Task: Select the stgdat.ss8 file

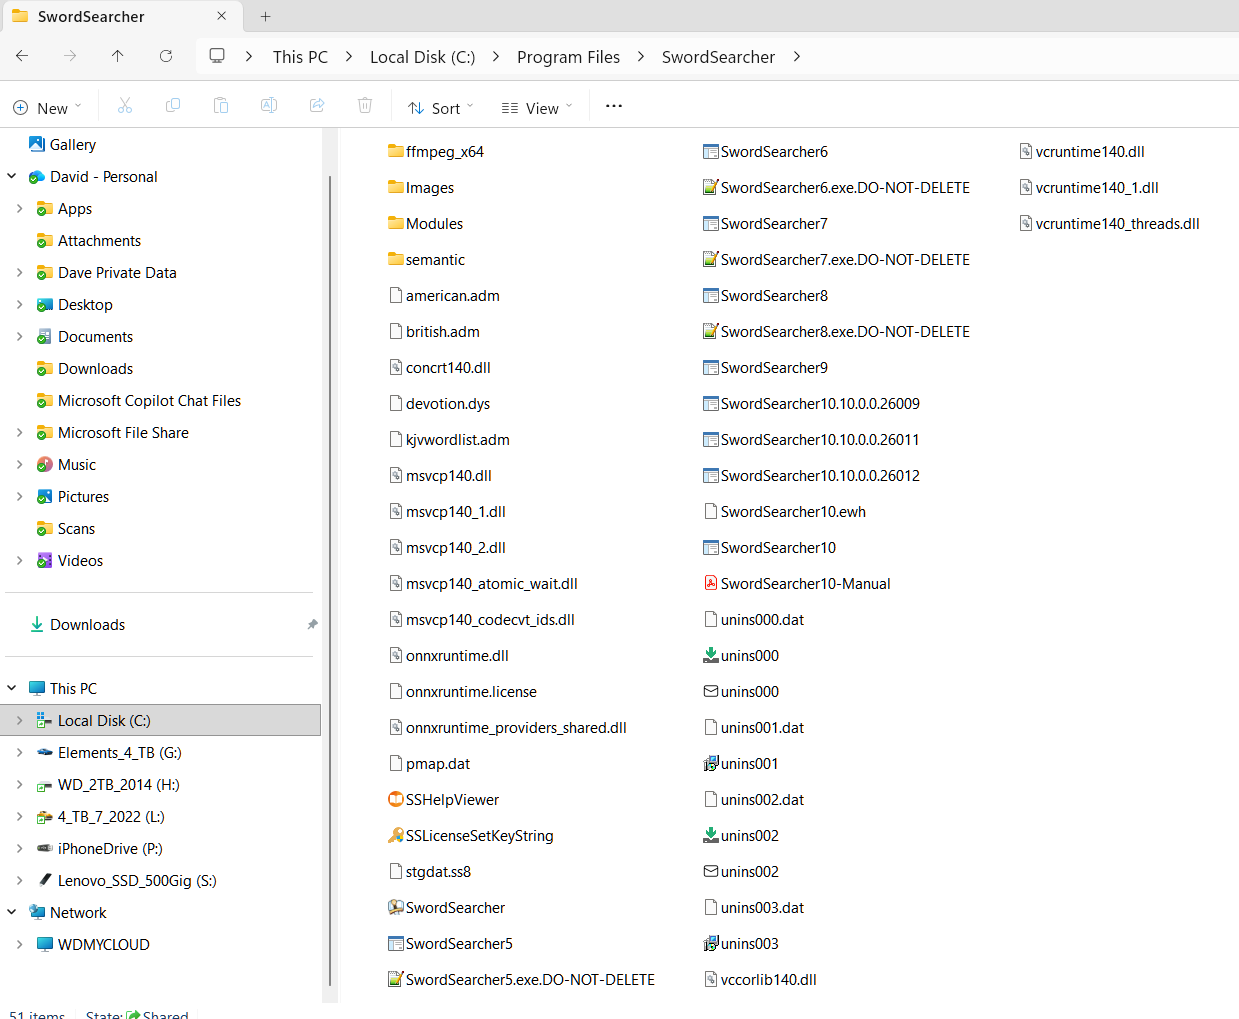Action: click(438, 871)
